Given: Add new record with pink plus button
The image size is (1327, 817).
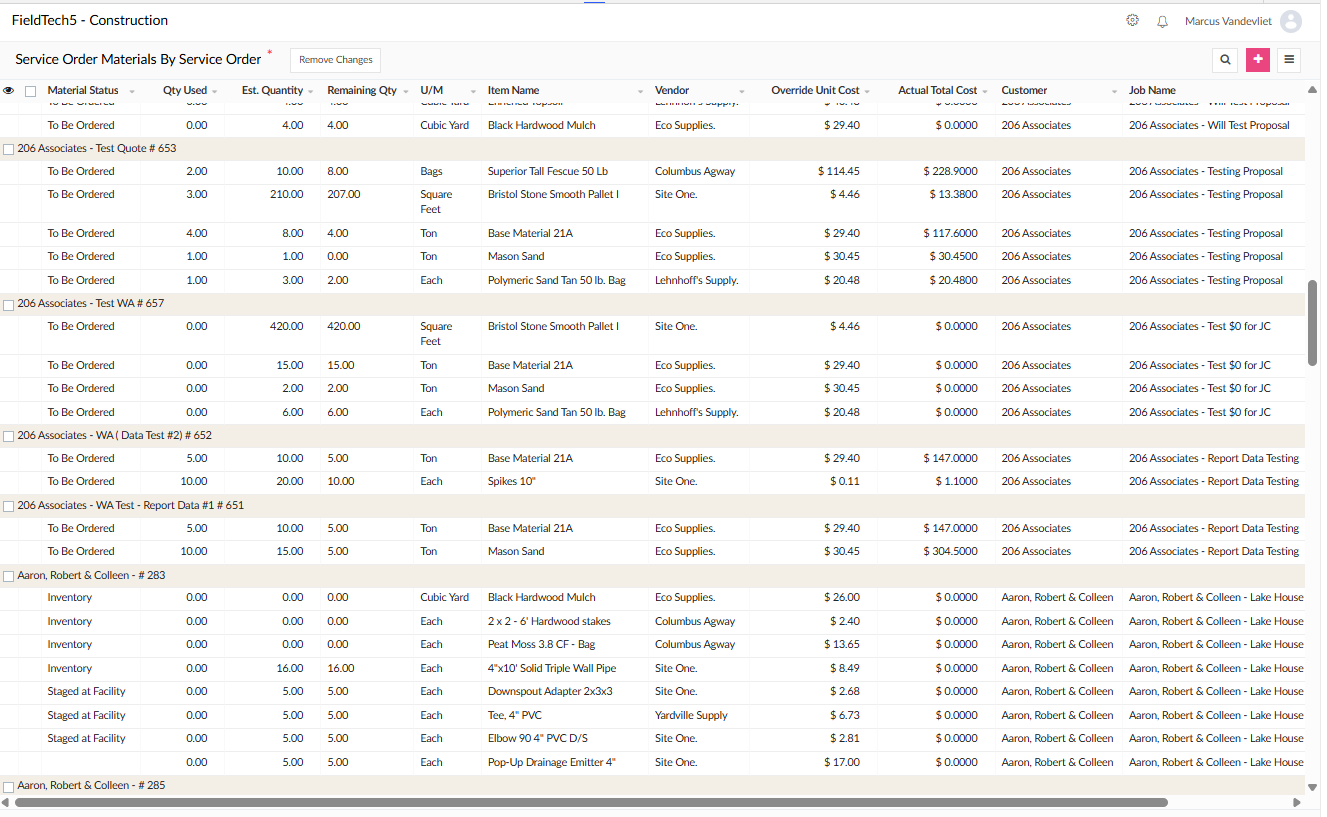Looking at the screenshot, I should 1258,60.
